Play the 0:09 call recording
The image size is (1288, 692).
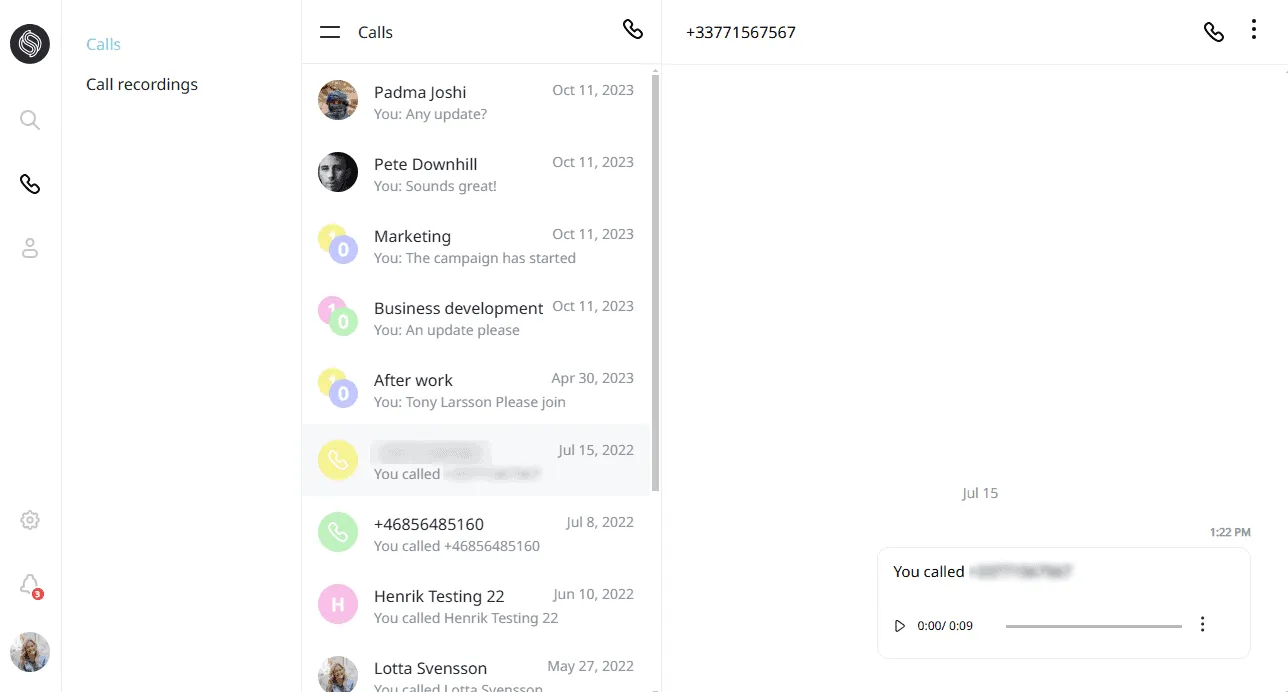pos(900,626)
